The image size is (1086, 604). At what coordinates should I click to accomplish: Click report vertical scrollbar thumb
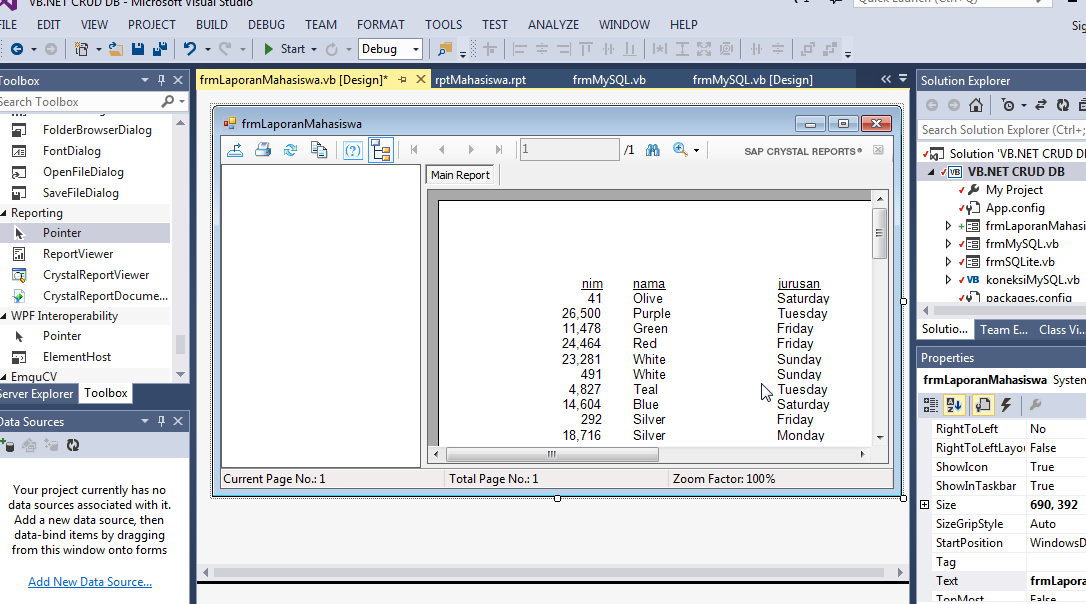click(880, 233)
